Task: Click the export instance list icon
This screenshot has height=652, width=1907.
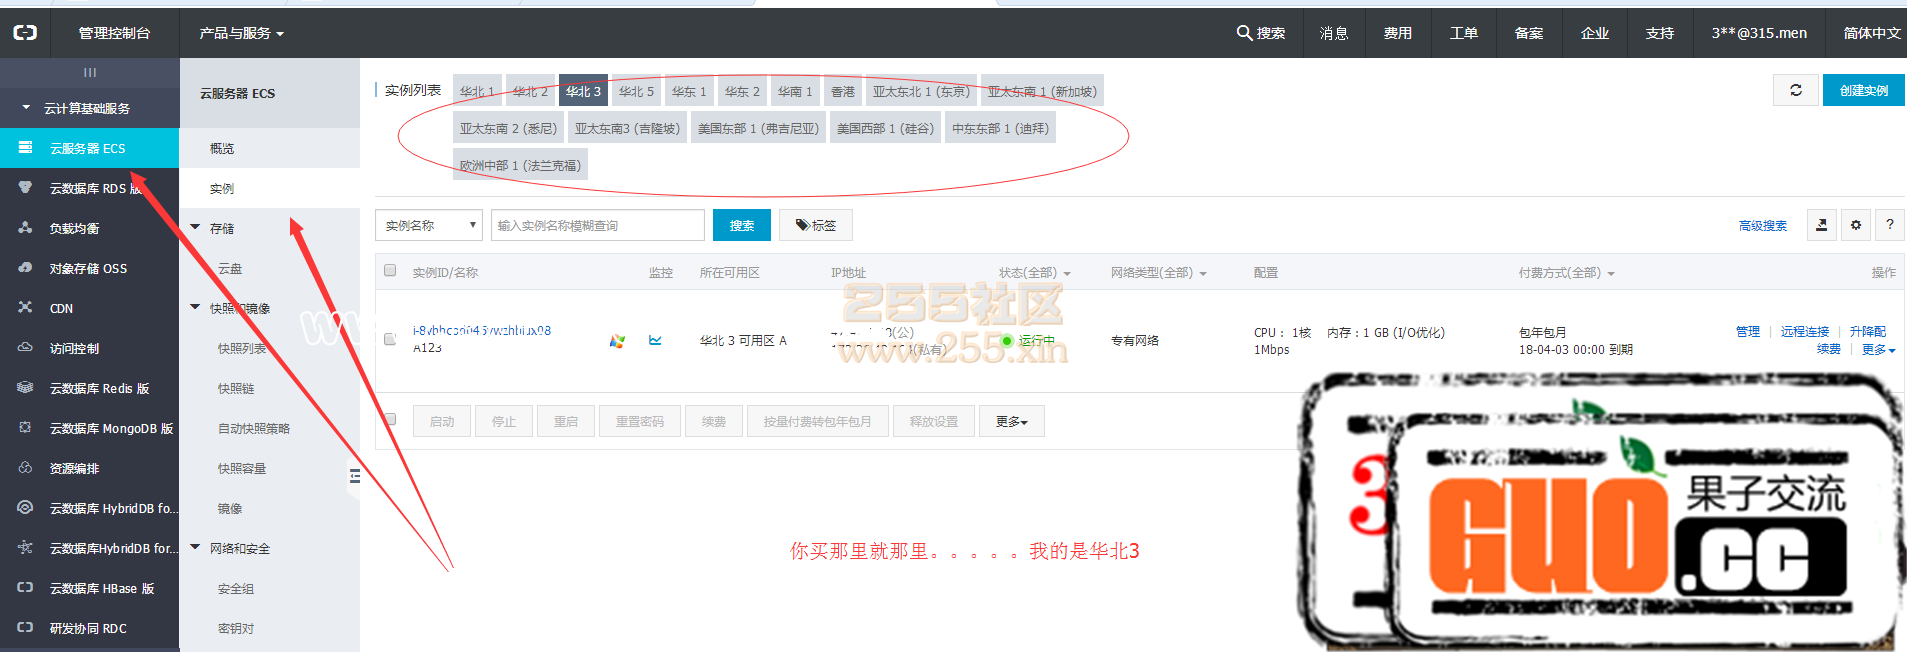Action: pos(1821,225)
